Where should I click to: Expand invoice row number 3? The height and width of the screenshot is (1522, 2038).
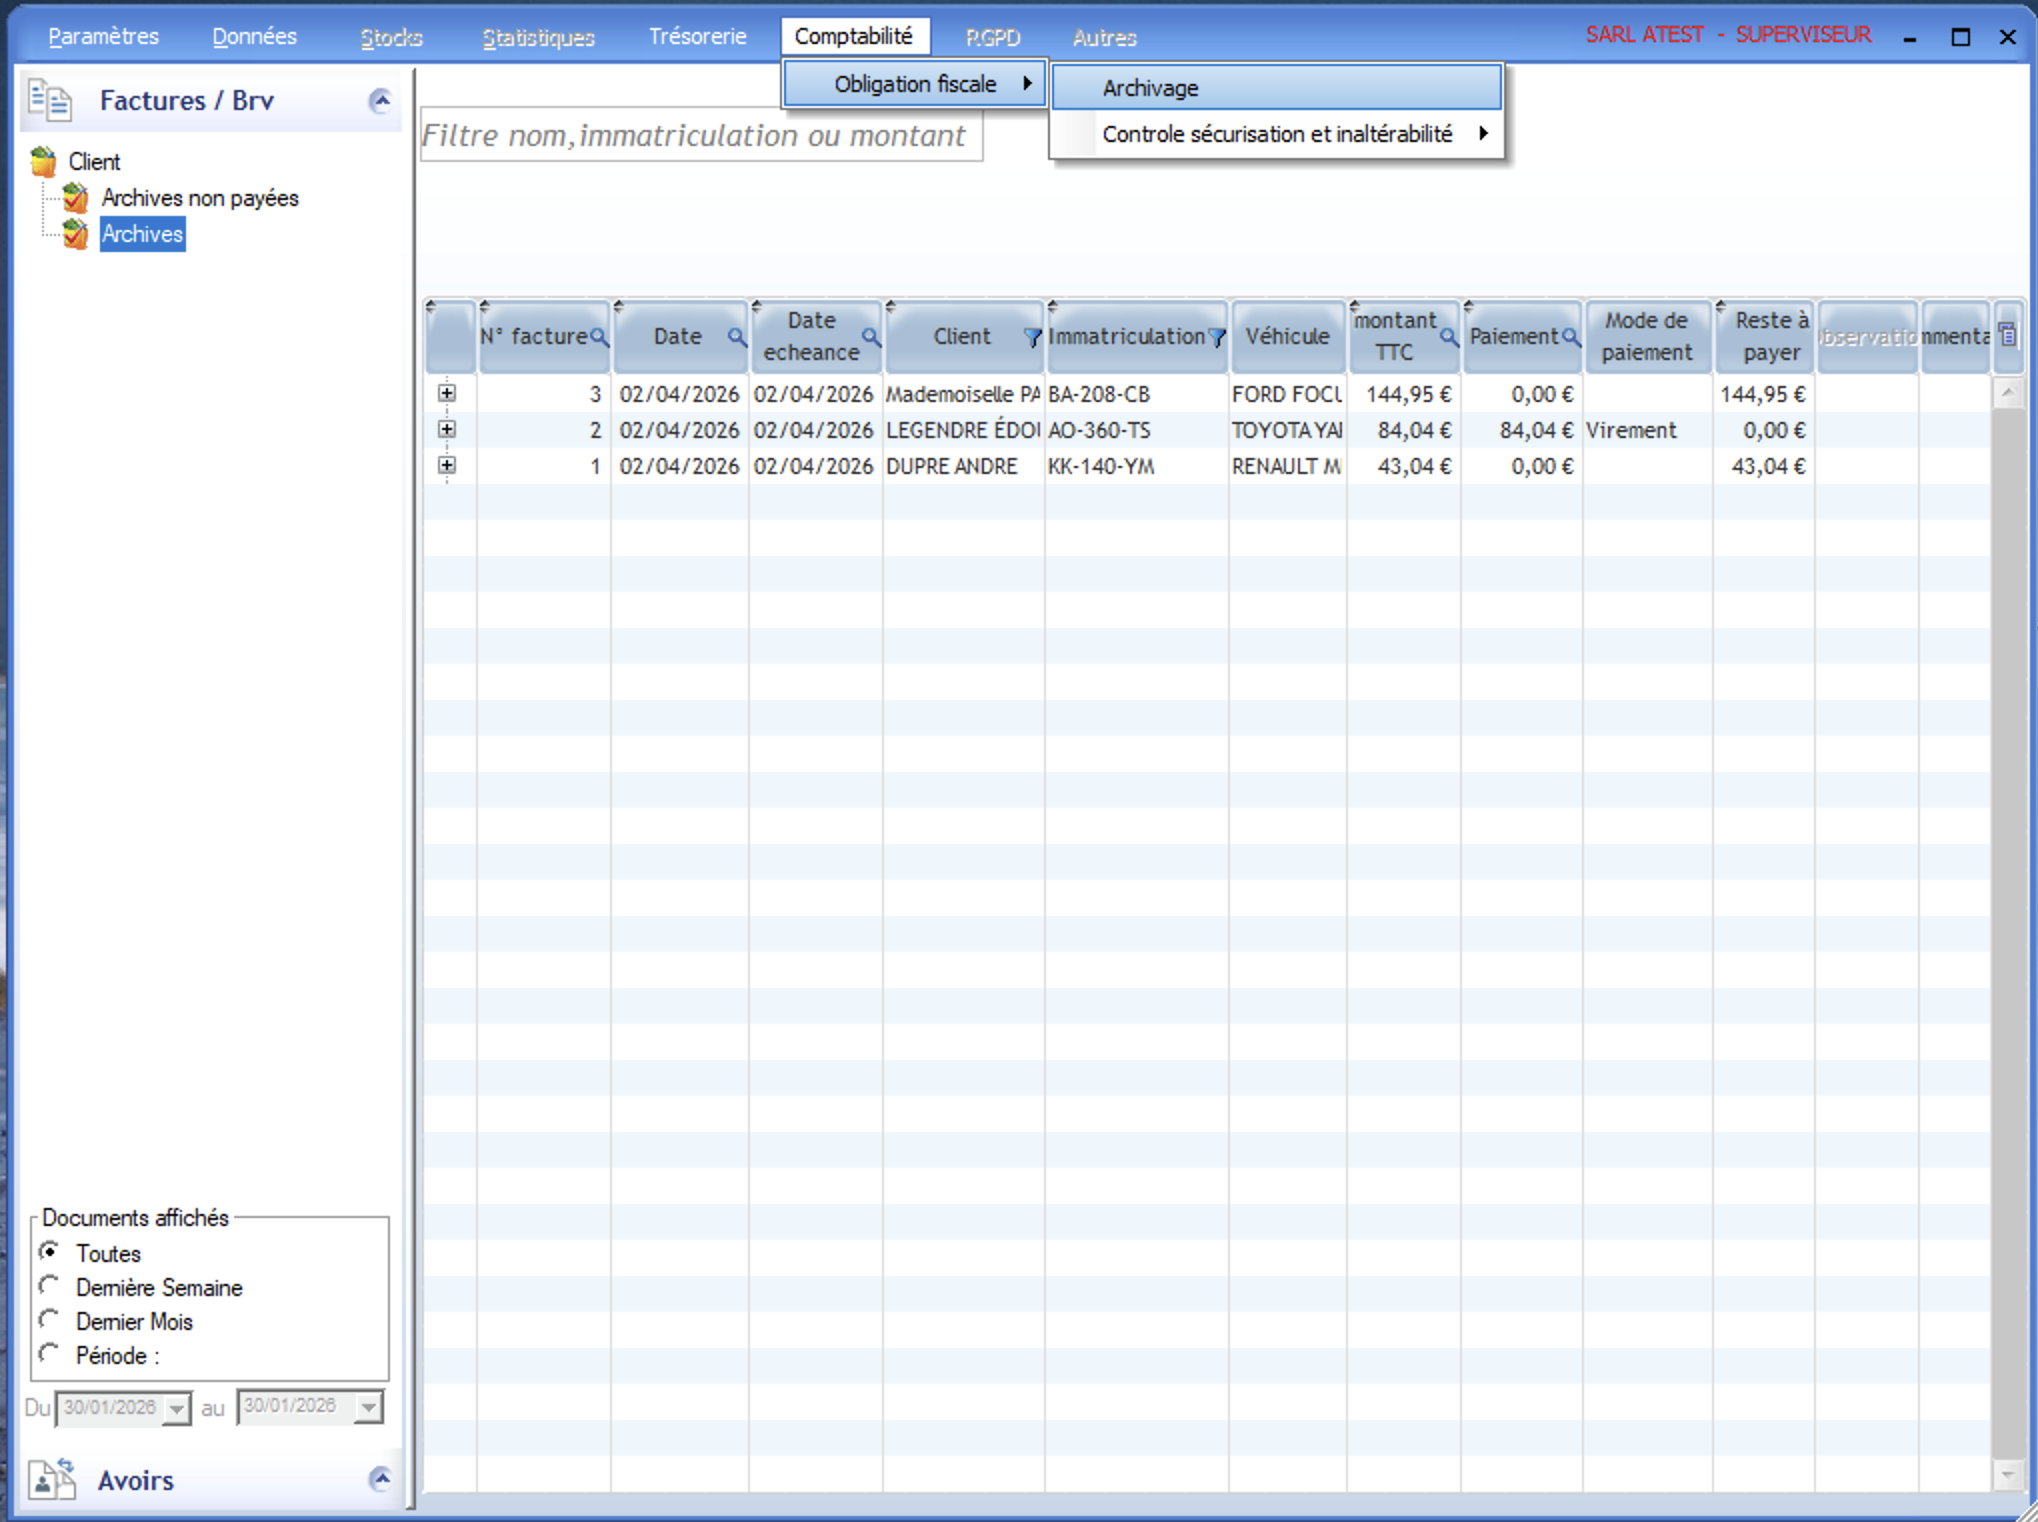tap(447, 394)
